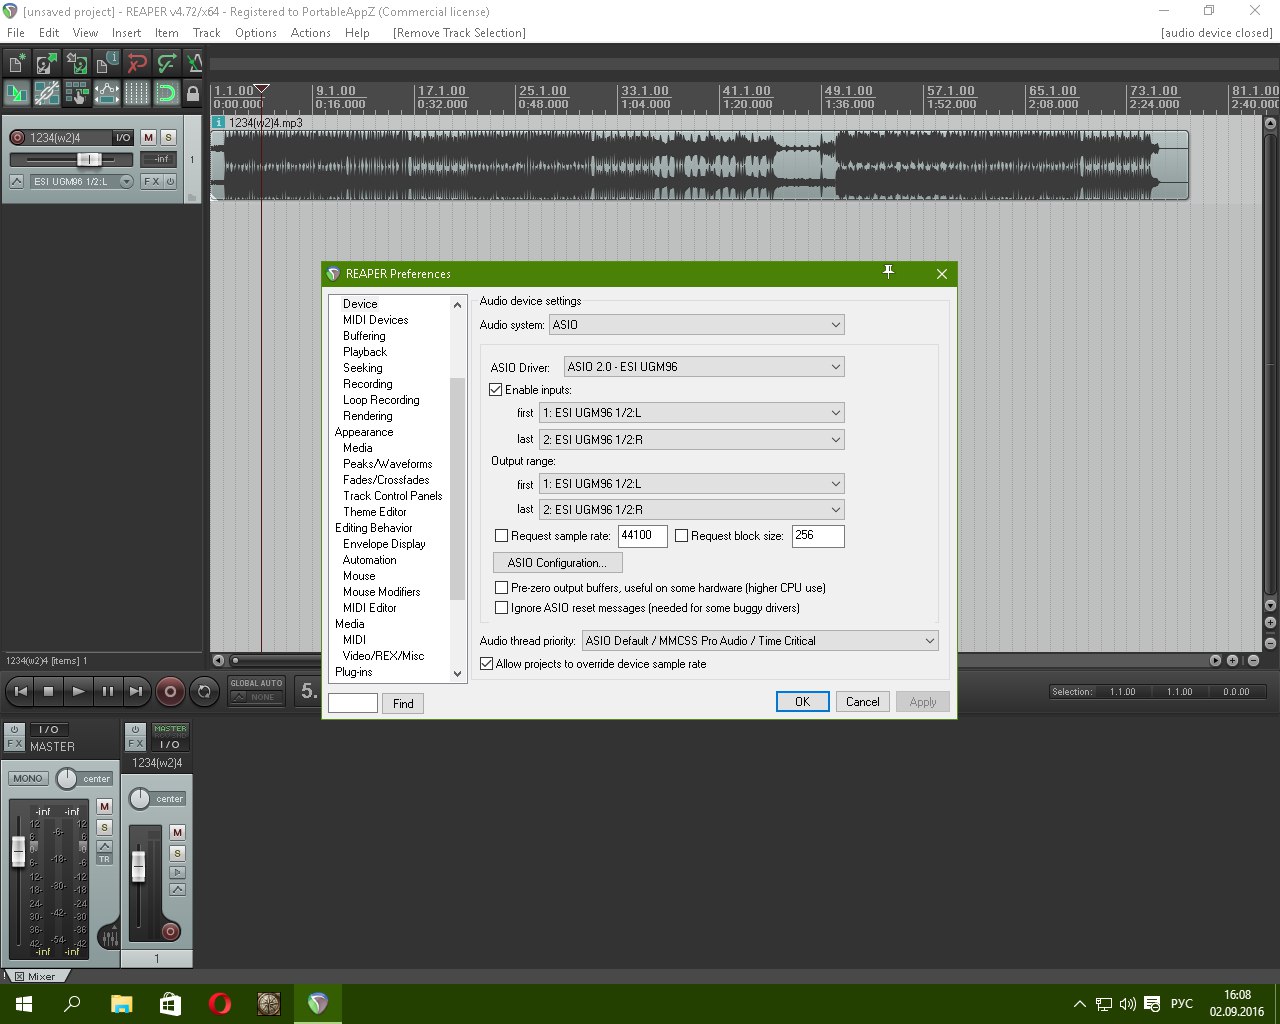Open the Output range first dropdown

pos(692,483)
